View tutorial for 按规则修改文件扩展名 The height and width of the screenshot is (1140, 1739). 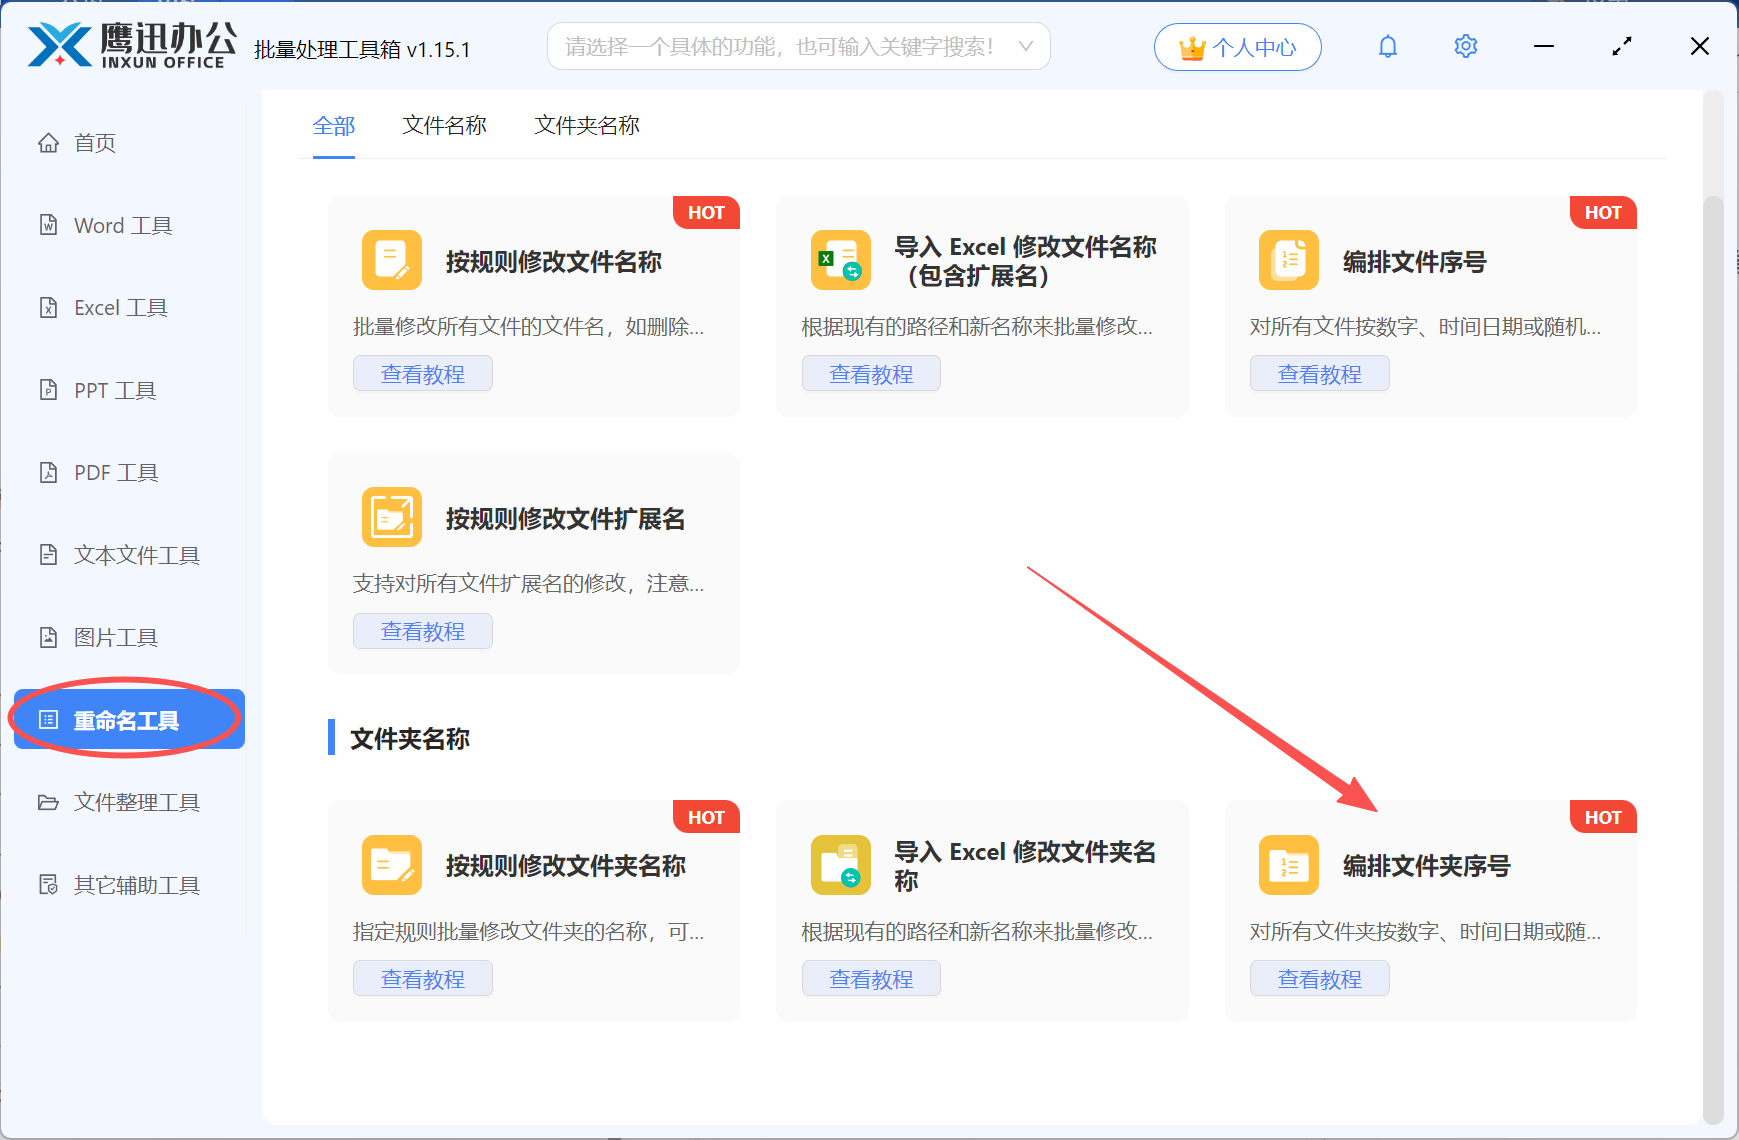[x=422, y=631]
